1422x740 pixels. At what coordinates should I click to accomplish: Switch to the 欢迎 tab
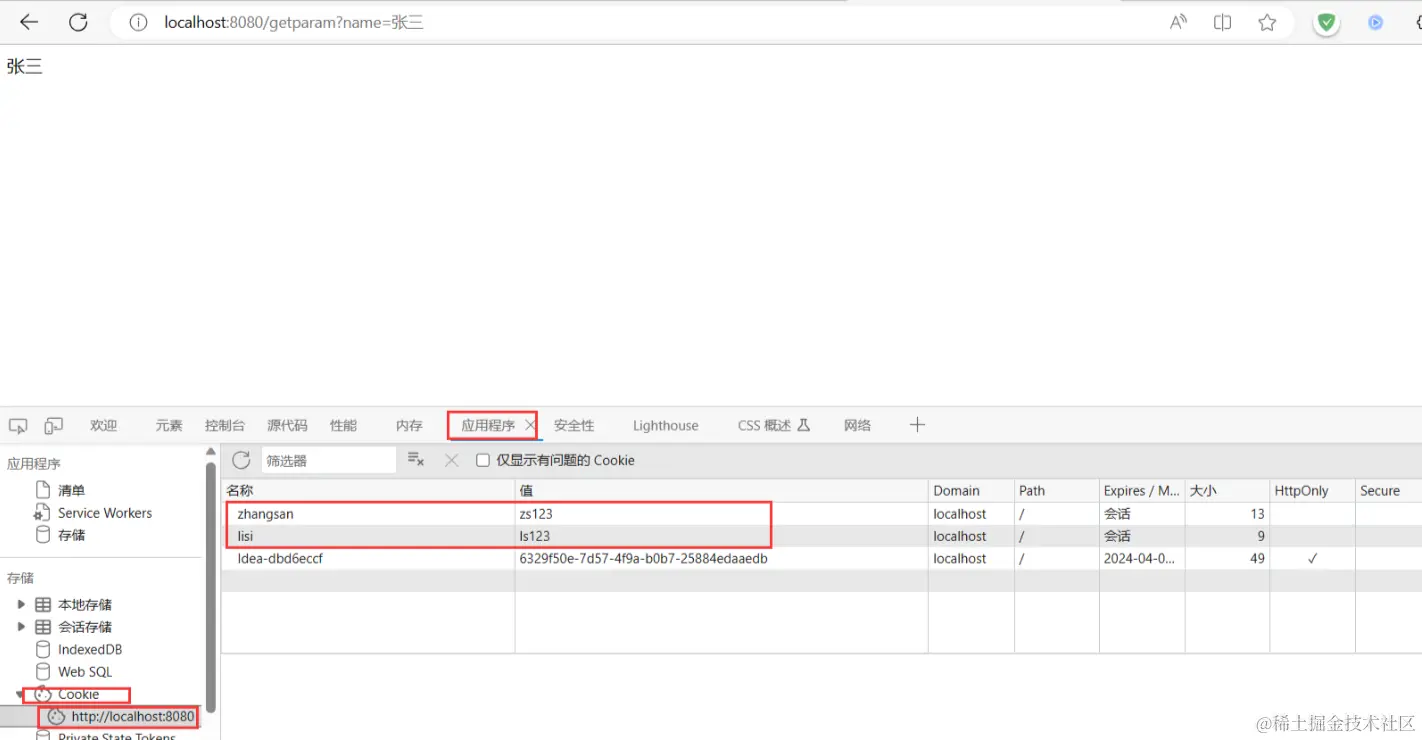[x=103, y=425]
